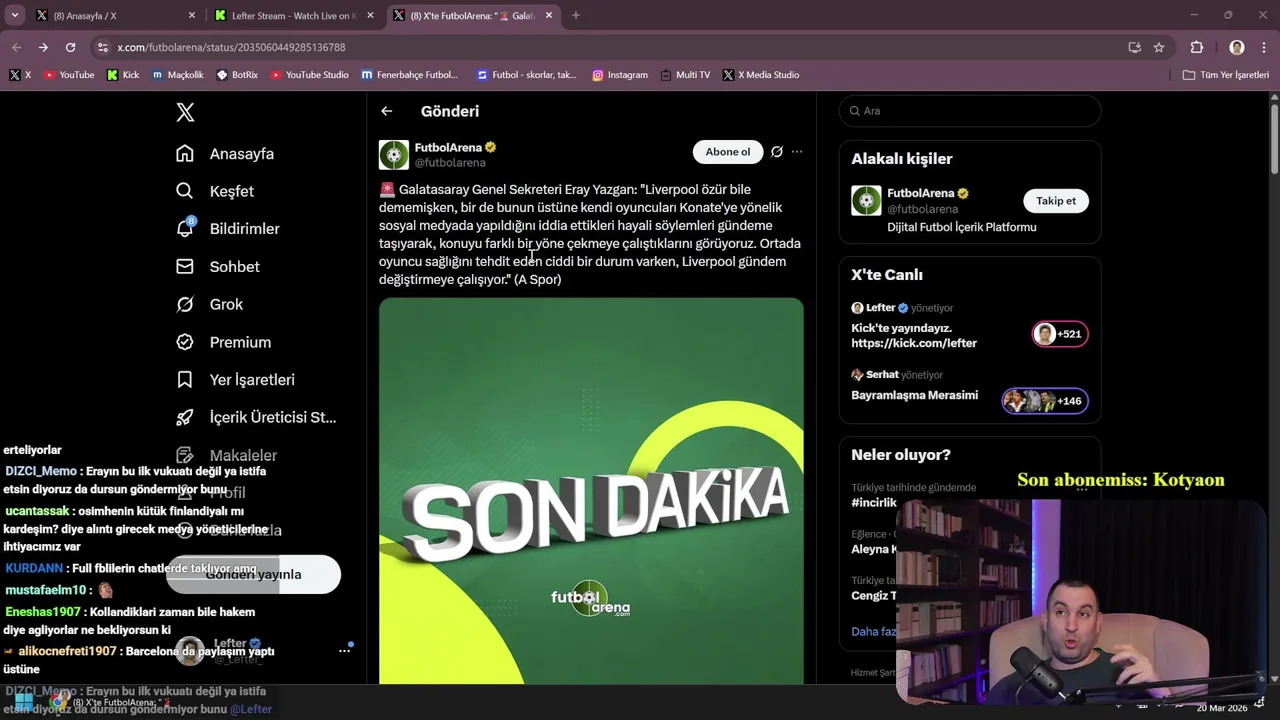The image size is (1280, 720).
Task: Open a new browser tab
Action: 576,15
